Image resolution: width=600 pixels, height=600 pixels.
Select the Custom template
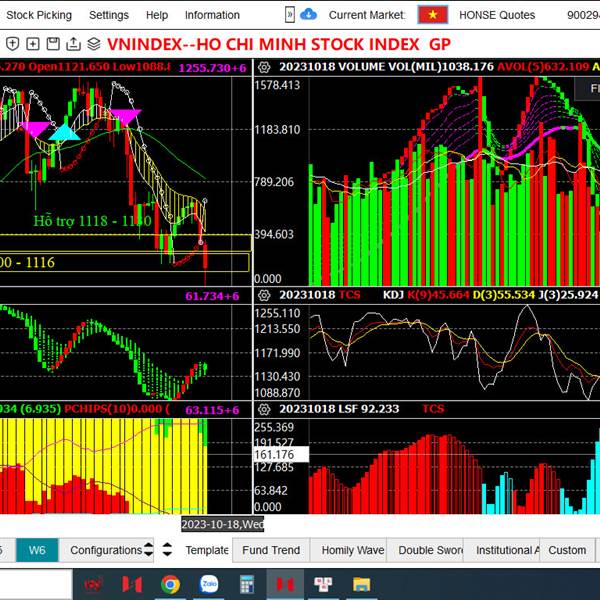[567, 550]
